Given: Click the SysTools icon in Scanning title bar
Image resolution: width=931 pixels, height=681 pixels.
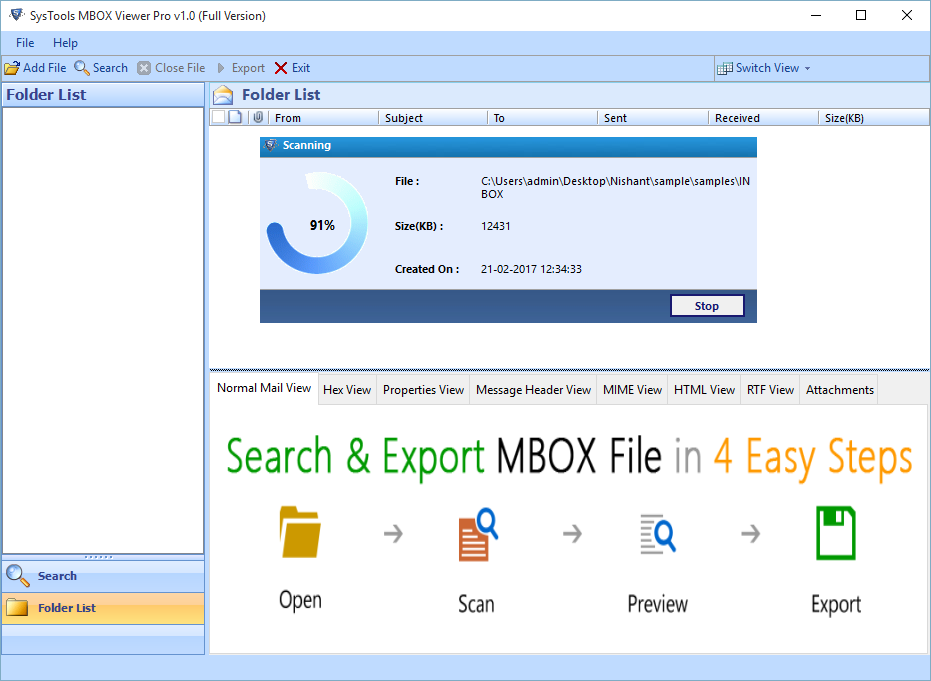Looking at the screenshot, I should coord(271,145).
